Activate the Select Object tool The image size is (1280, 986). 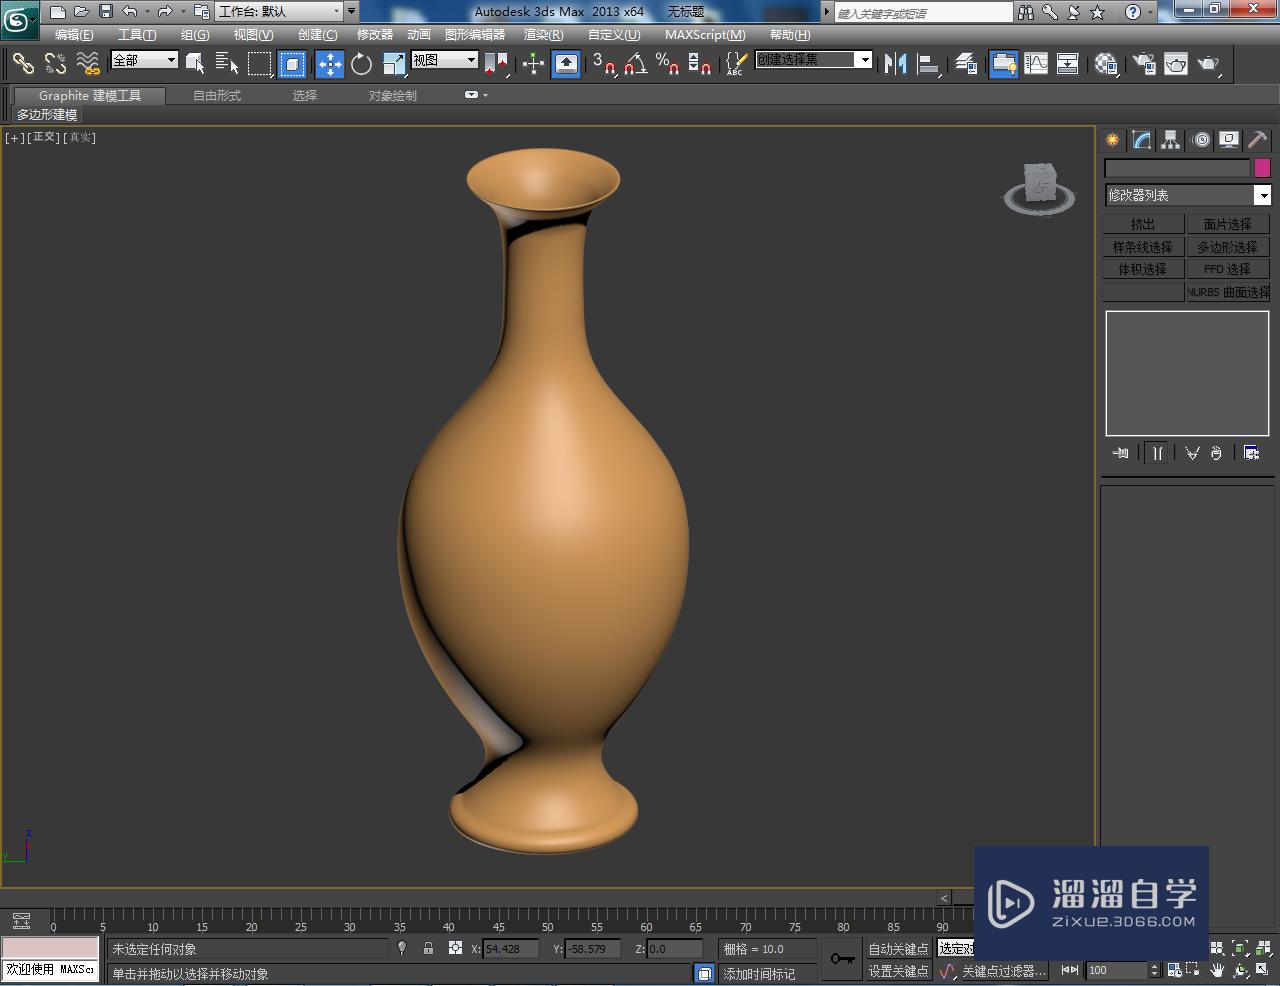(x=195, y=64)
